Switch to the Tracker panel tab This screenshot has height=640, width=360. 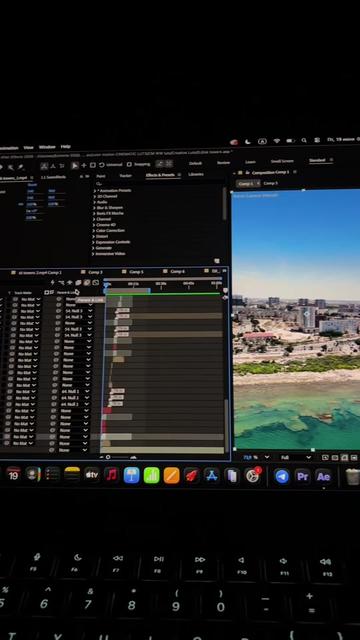[125, 176]
